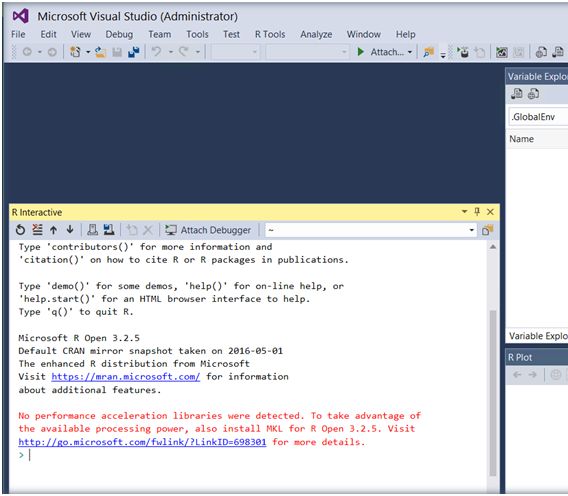This screenshot has height=496, width=568.
Task: Open the solution platforms combo box
Action: pos(307,53)
